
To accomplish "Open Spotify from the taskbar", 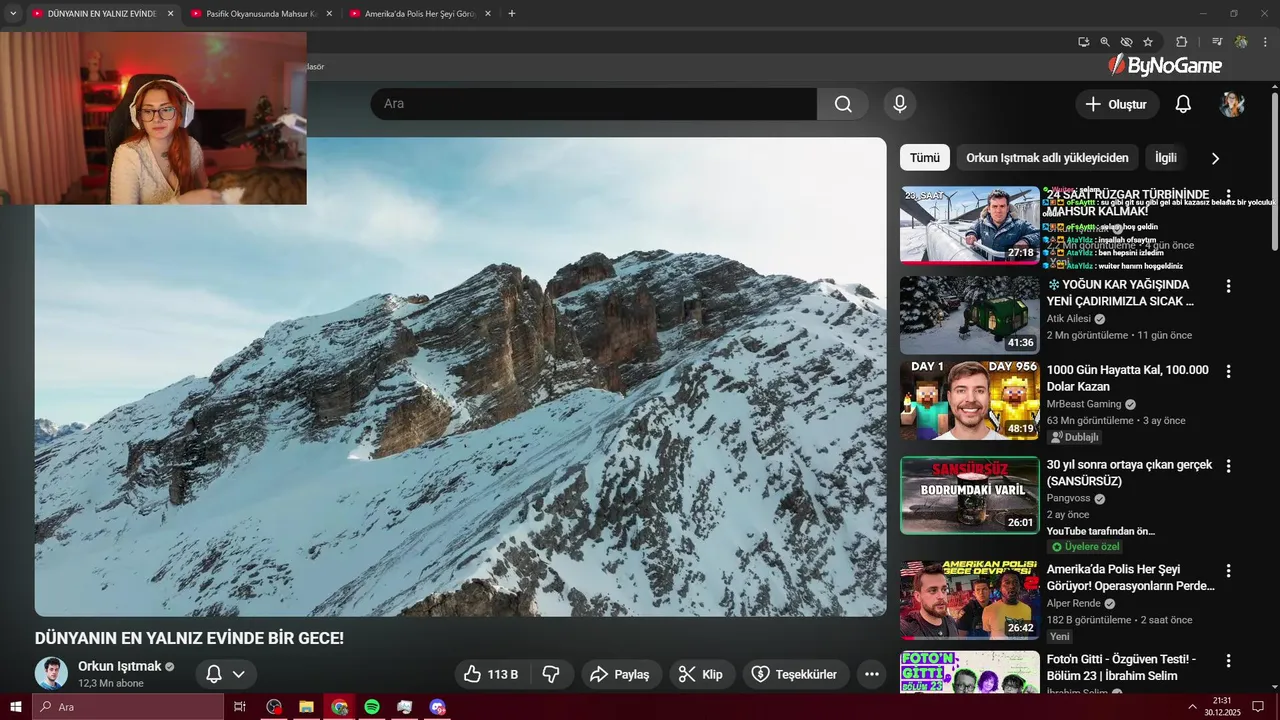I will pyautogui.click(x=372, y=707).
